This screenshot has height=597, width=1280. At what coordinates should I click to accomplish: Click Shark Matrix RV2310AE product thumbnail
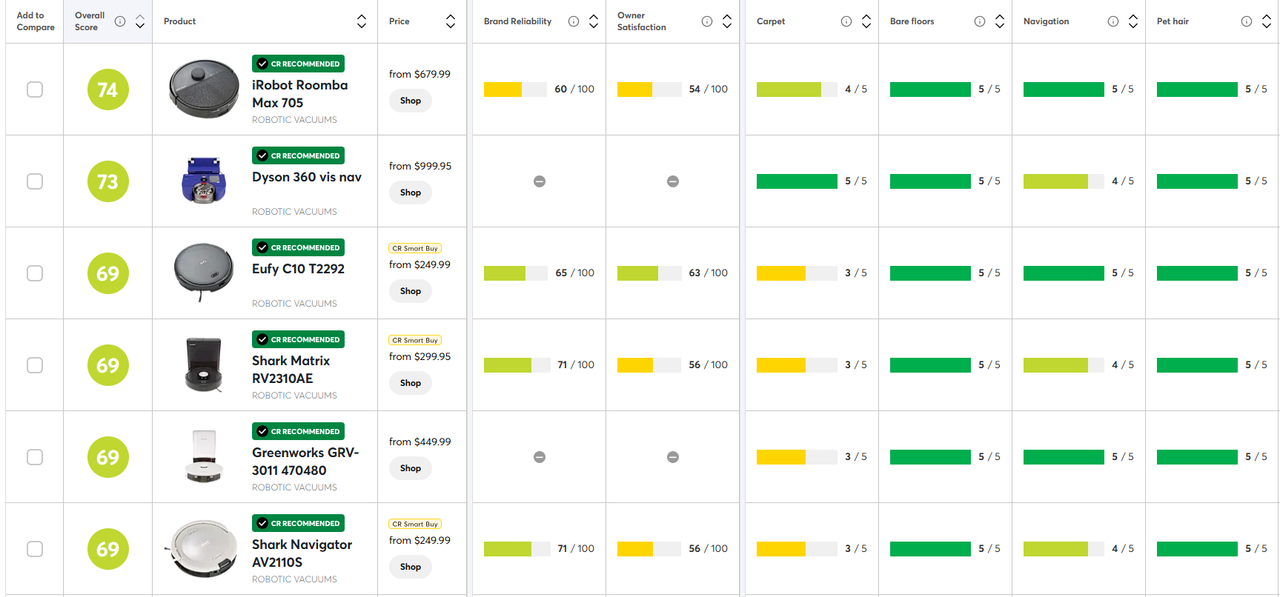coord(204,365)
